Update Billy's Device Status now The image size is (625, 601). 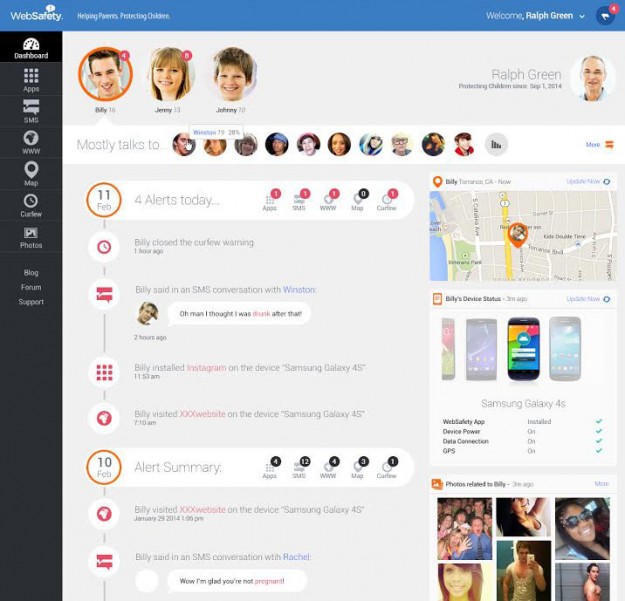pos(588,299)
